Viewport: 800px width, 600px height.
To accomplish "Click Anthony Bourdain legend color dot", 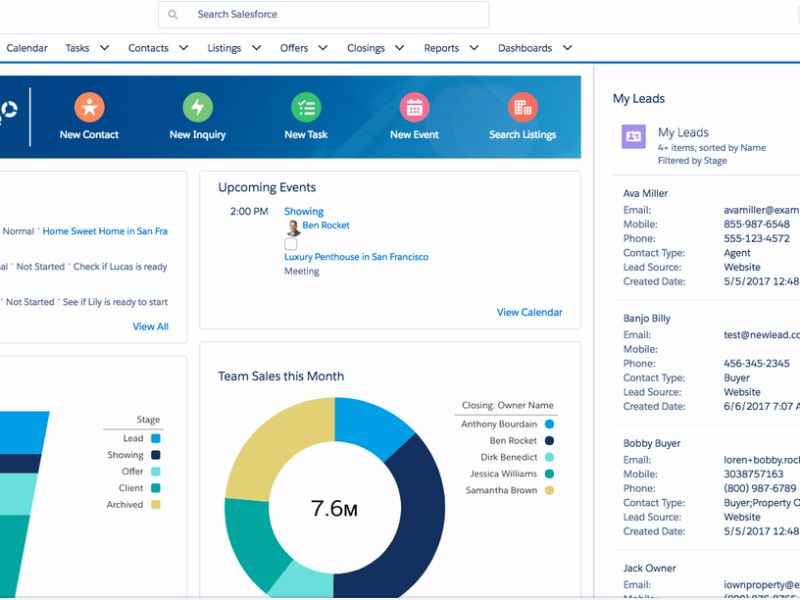I will point(549,424).
